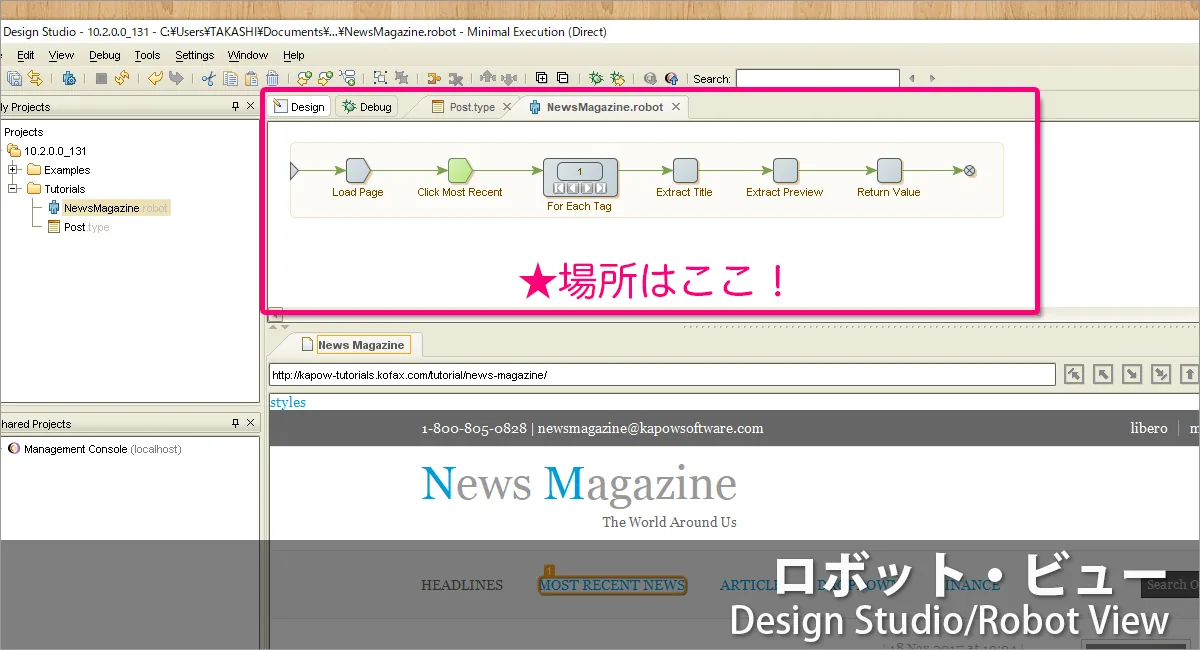Click the Delete trash can icon
The image size is (1200, 650).
(x=272, y=78)
